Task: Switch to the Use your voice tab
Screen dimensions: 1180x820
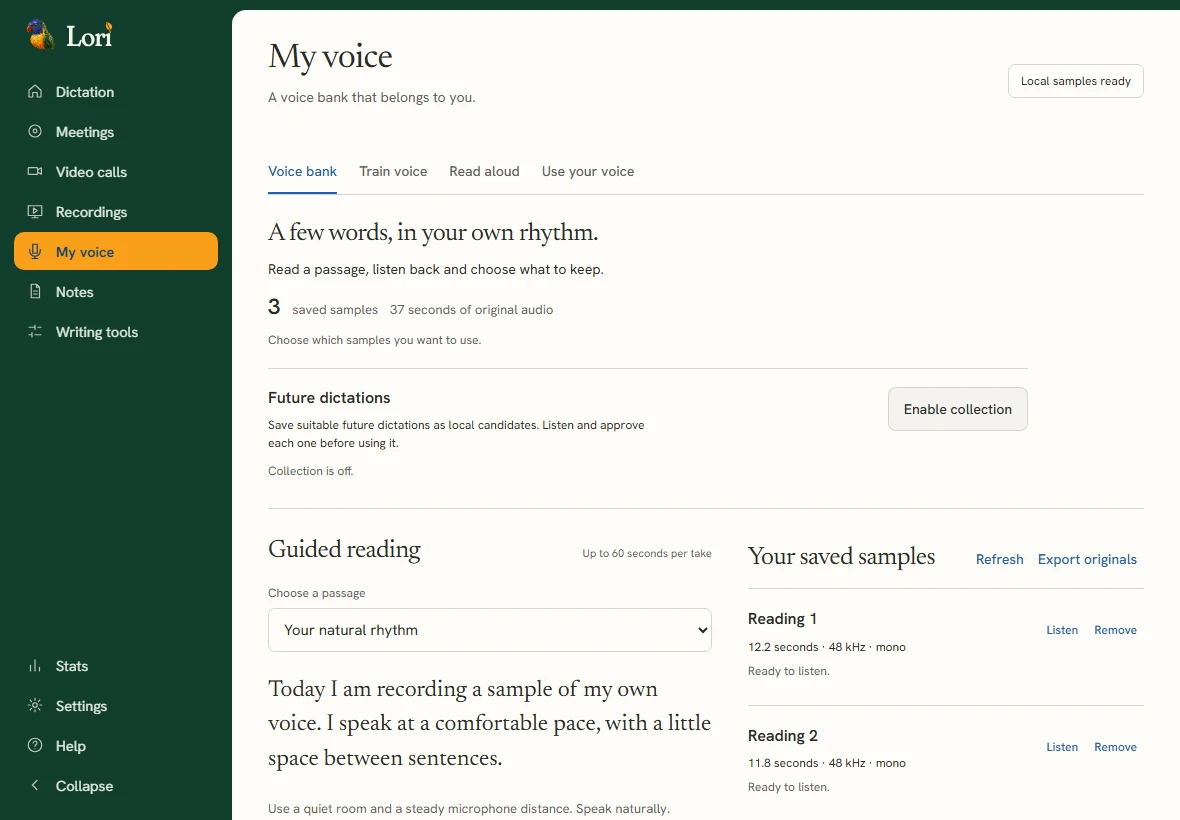Action: [588, 172]
